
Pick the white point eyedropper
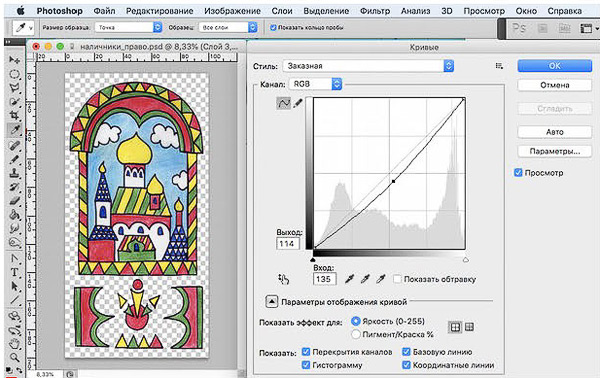coord(380,279)
